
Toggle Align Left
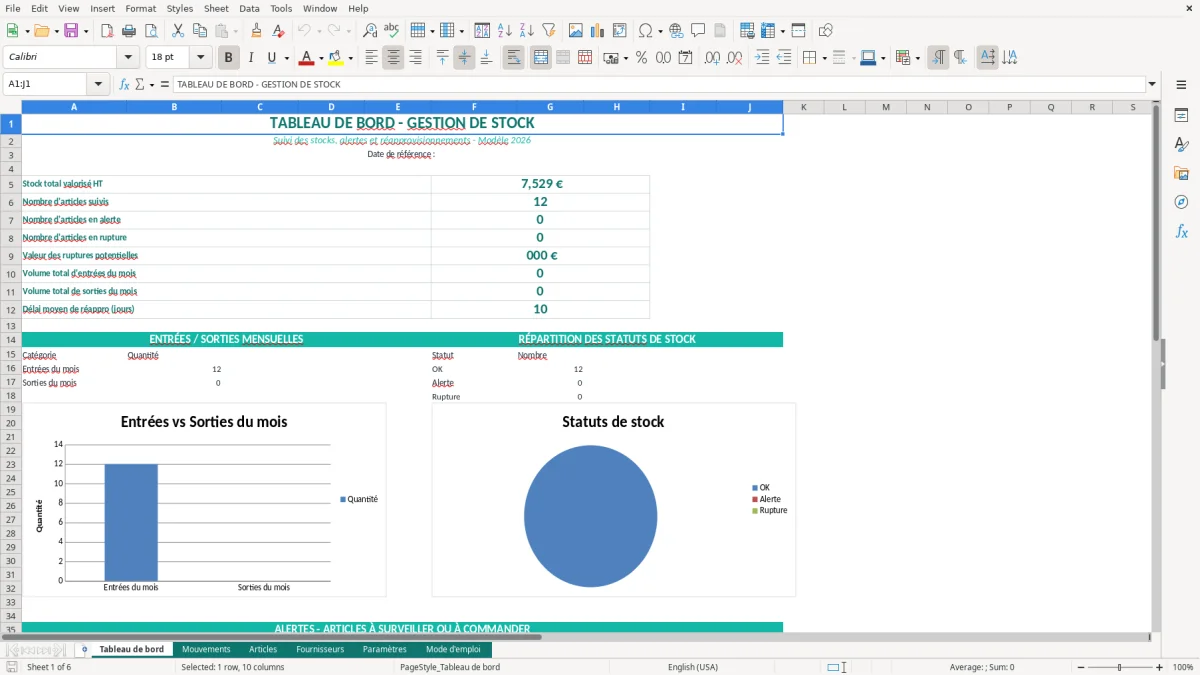371,58
